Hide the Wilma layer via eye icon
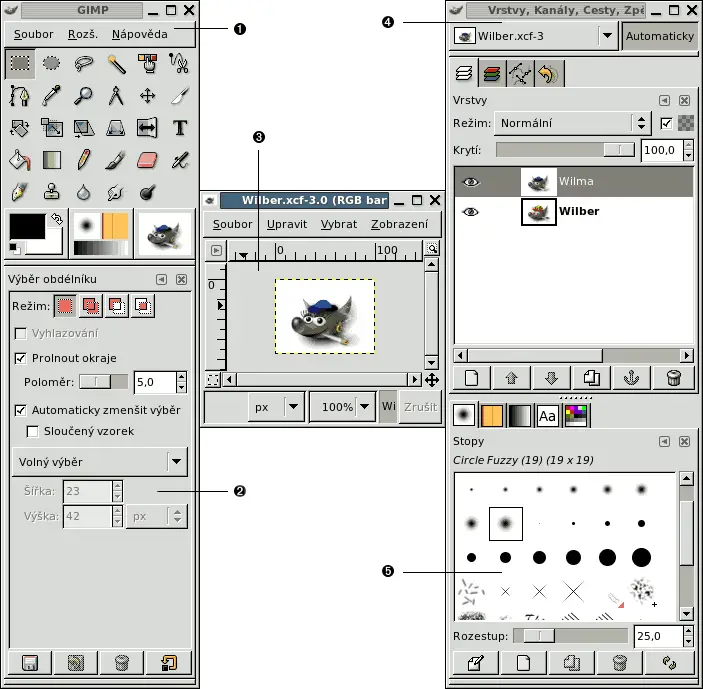This screenshot has height=689, width=703. coord(471,181)
